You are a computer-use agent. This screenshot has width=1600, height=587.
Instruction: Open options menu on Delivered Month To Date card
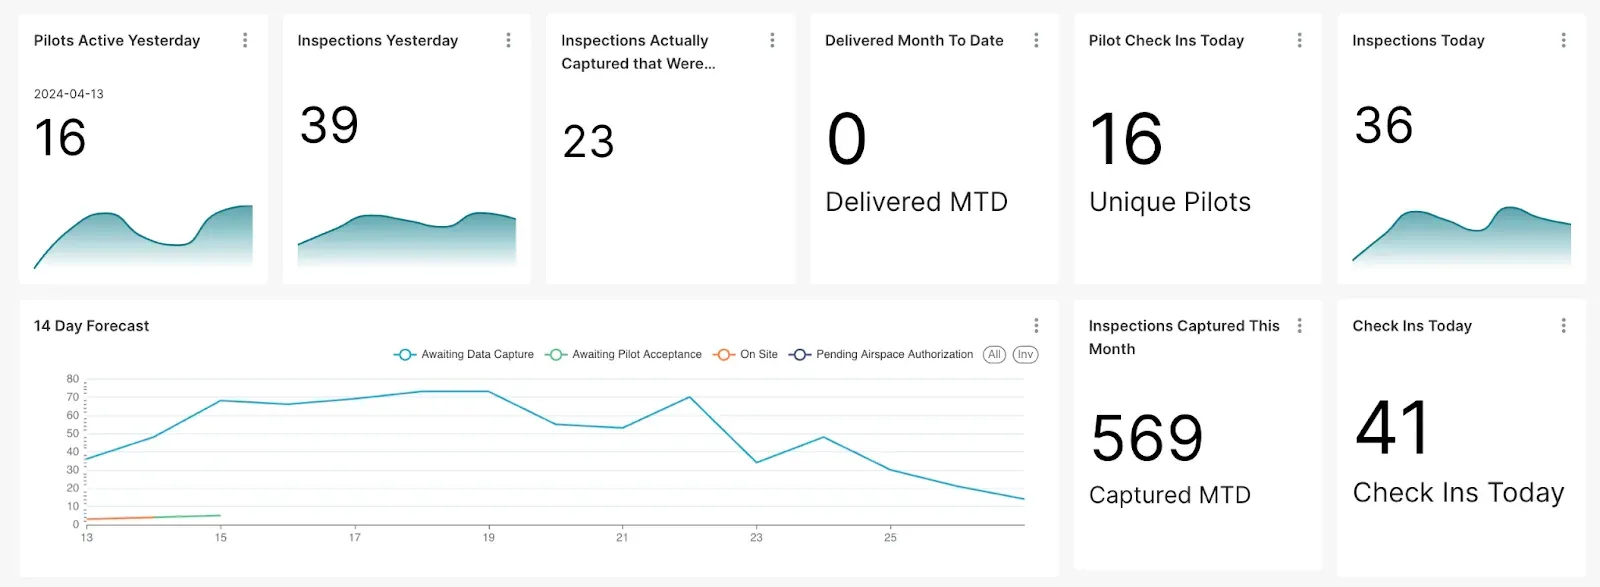[x=1036, y=40]
